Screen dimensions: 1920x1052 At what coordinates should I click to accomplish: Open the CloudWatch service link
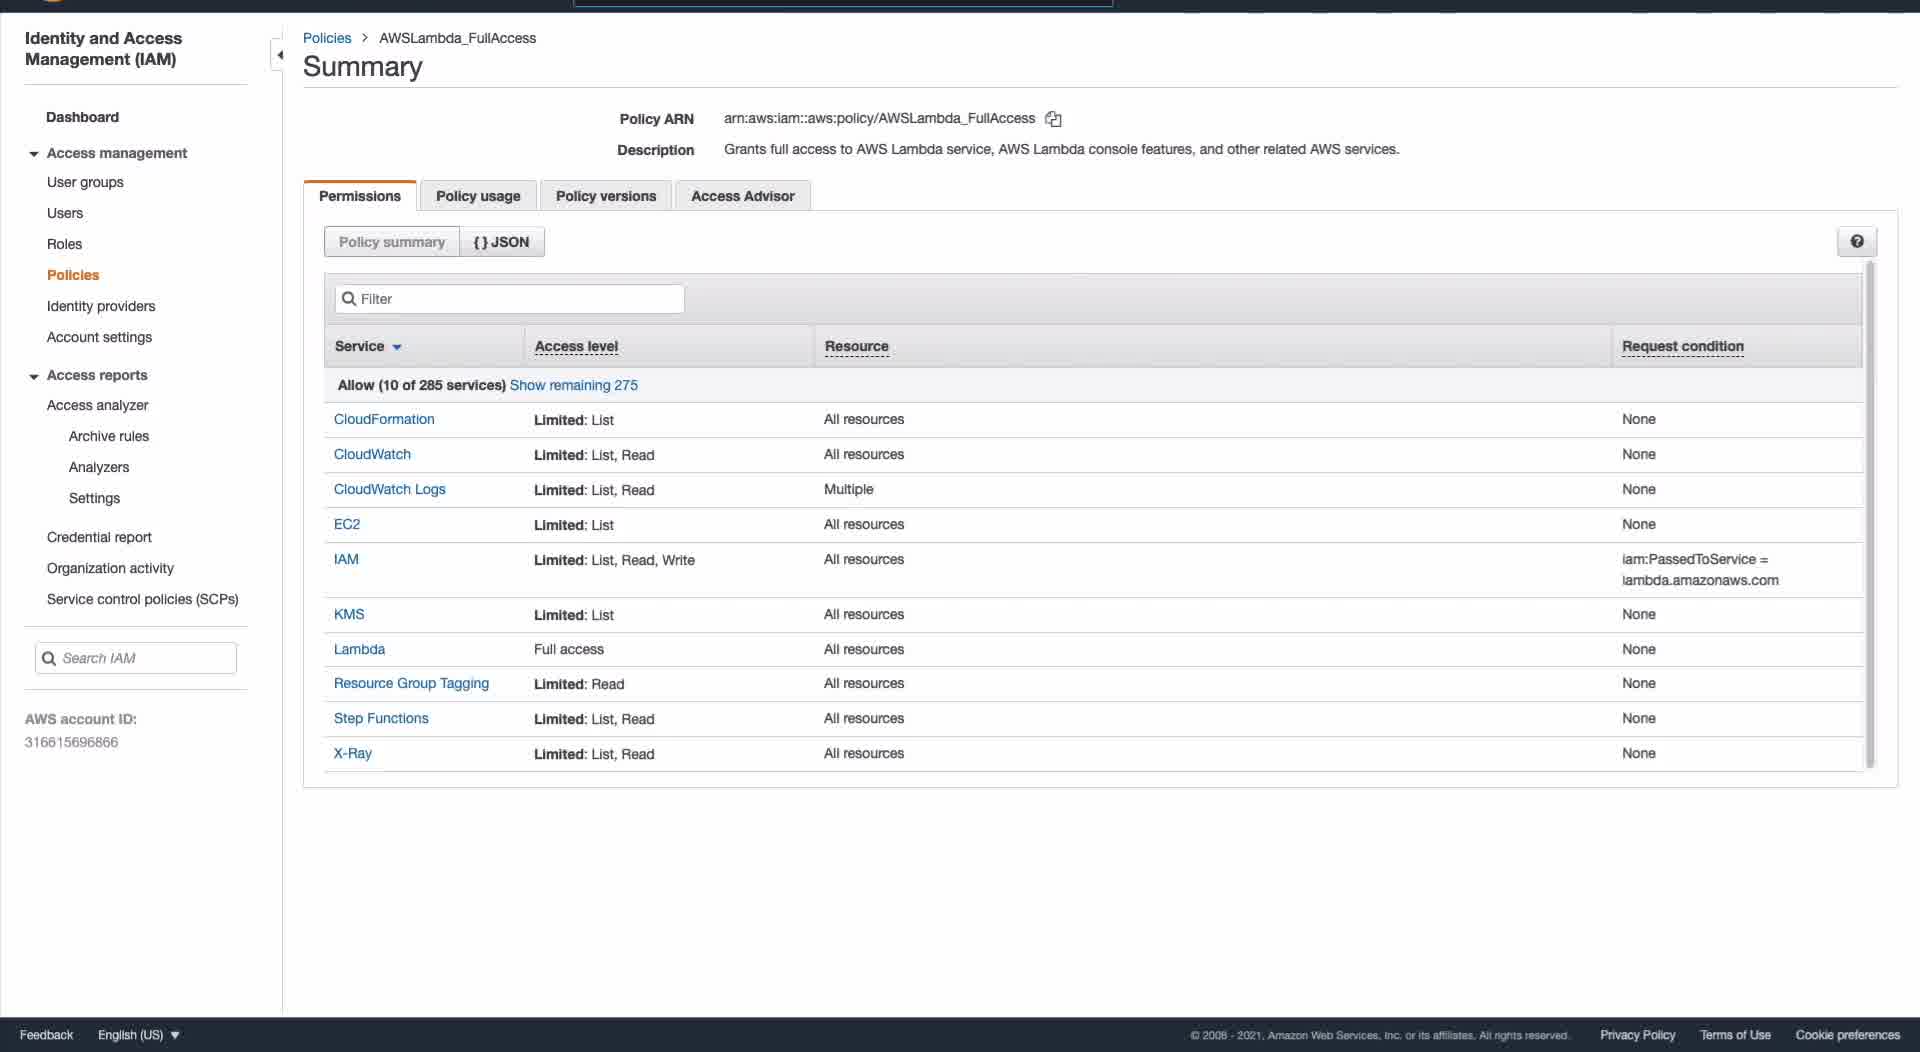tap(372, 454)
